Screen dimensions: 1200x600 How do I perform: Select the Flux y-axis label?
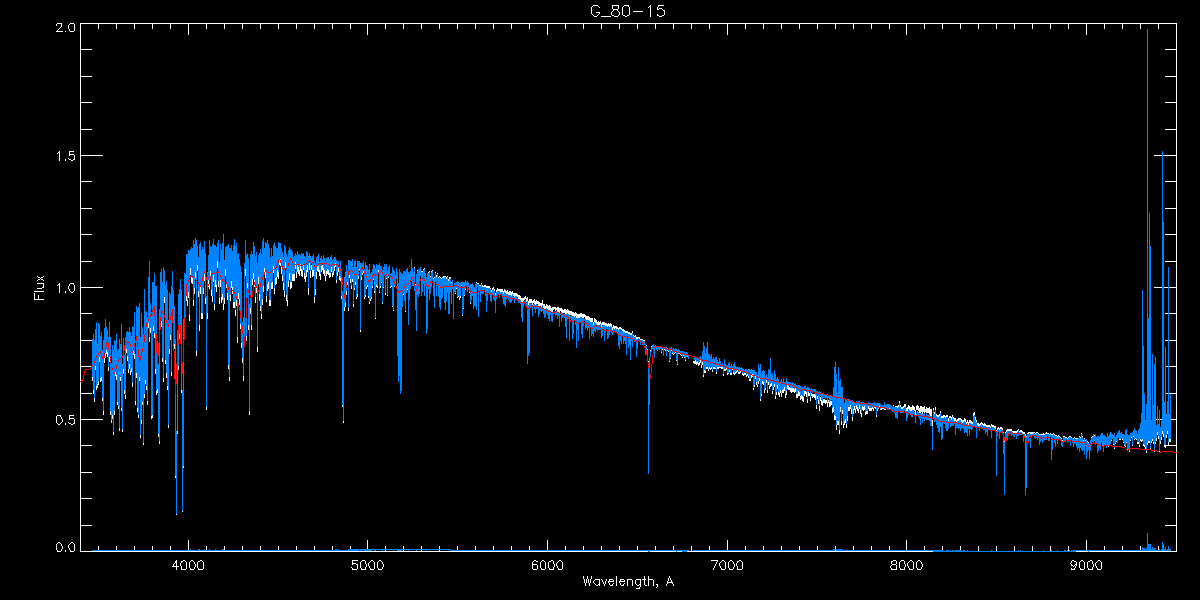(40, 287)
